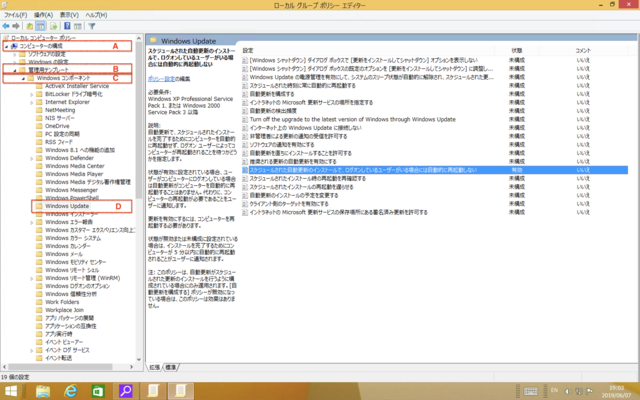This screenshot has width=640, height=400.
Task: Click the ポリシー設定 edit link
Action: [164, 76]
